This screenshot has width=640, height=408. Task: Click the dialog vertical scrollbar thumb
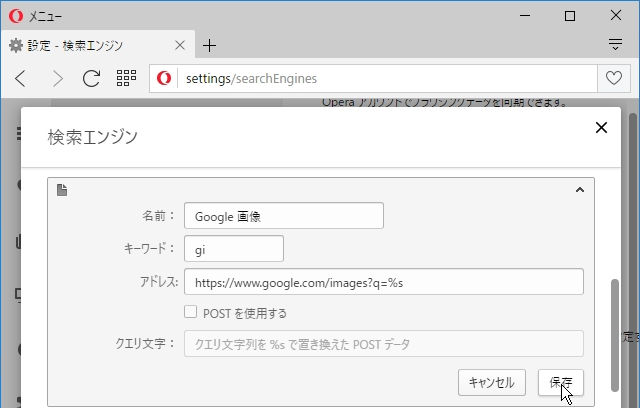615,335
